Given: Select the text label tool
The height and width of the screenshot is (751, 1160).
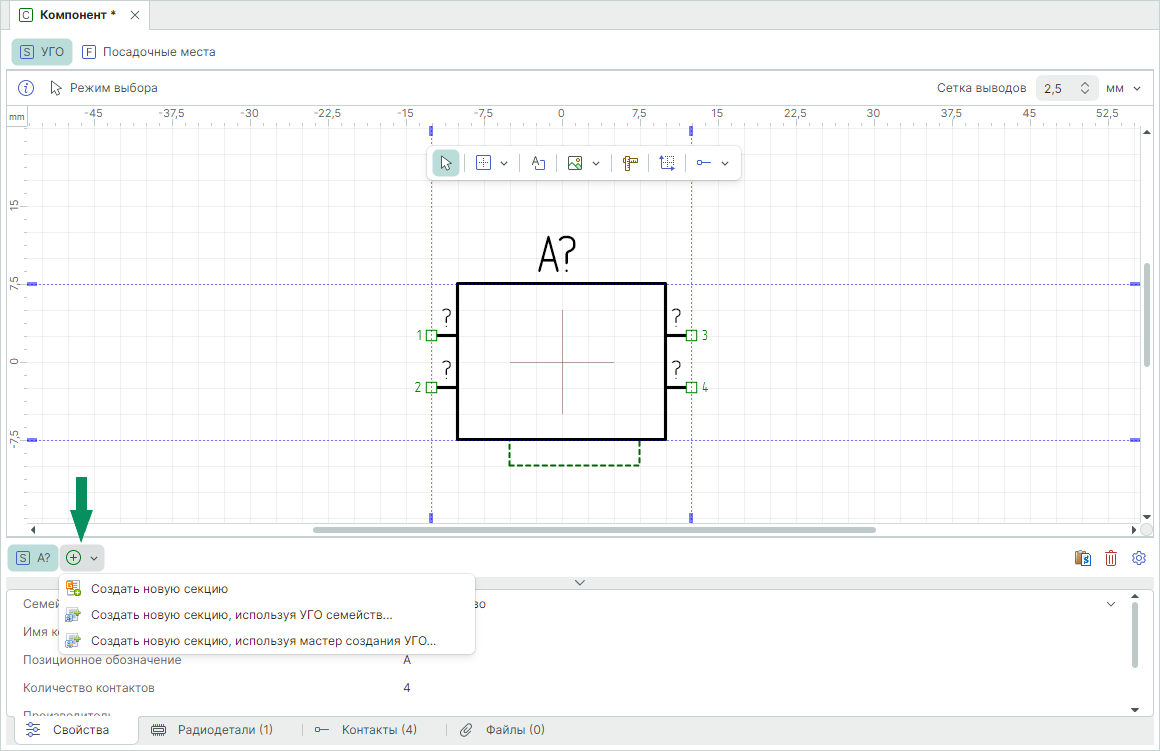Looking at the screenshot, I should pyautogui.click(x=538, y=163).
